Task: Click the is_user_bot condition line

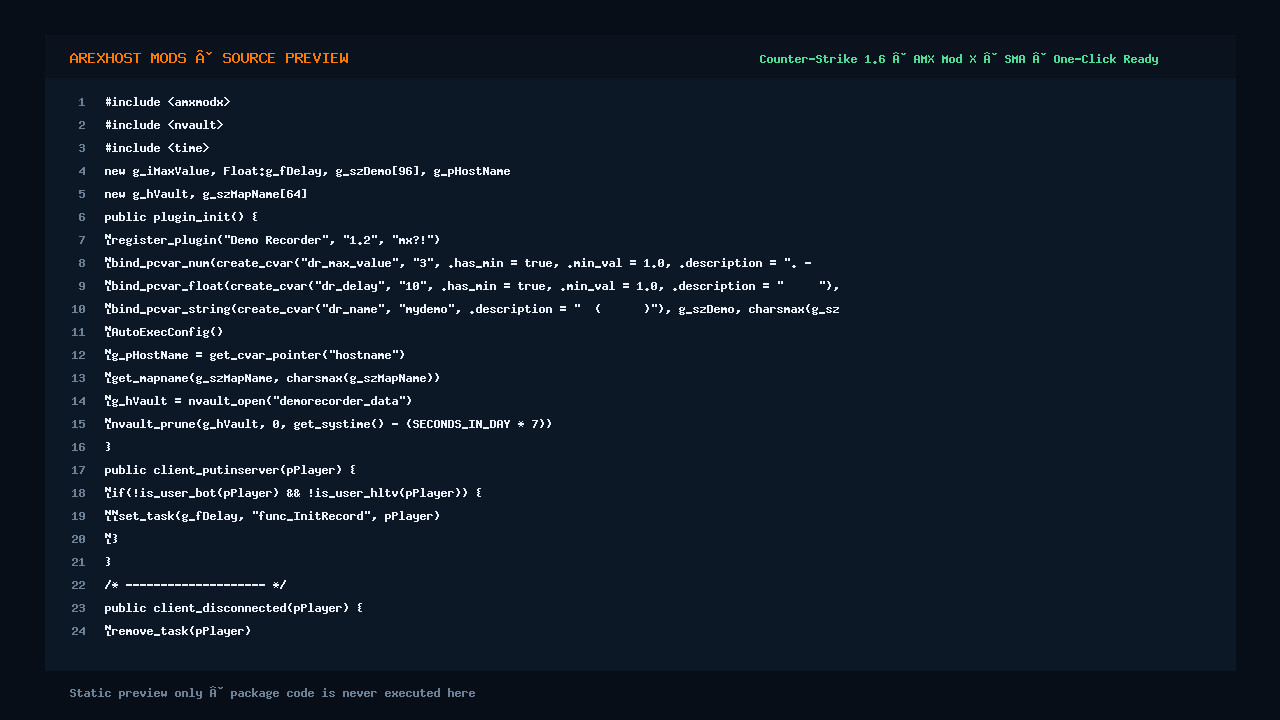Action: pyautogui.click(x=293, y=493)
